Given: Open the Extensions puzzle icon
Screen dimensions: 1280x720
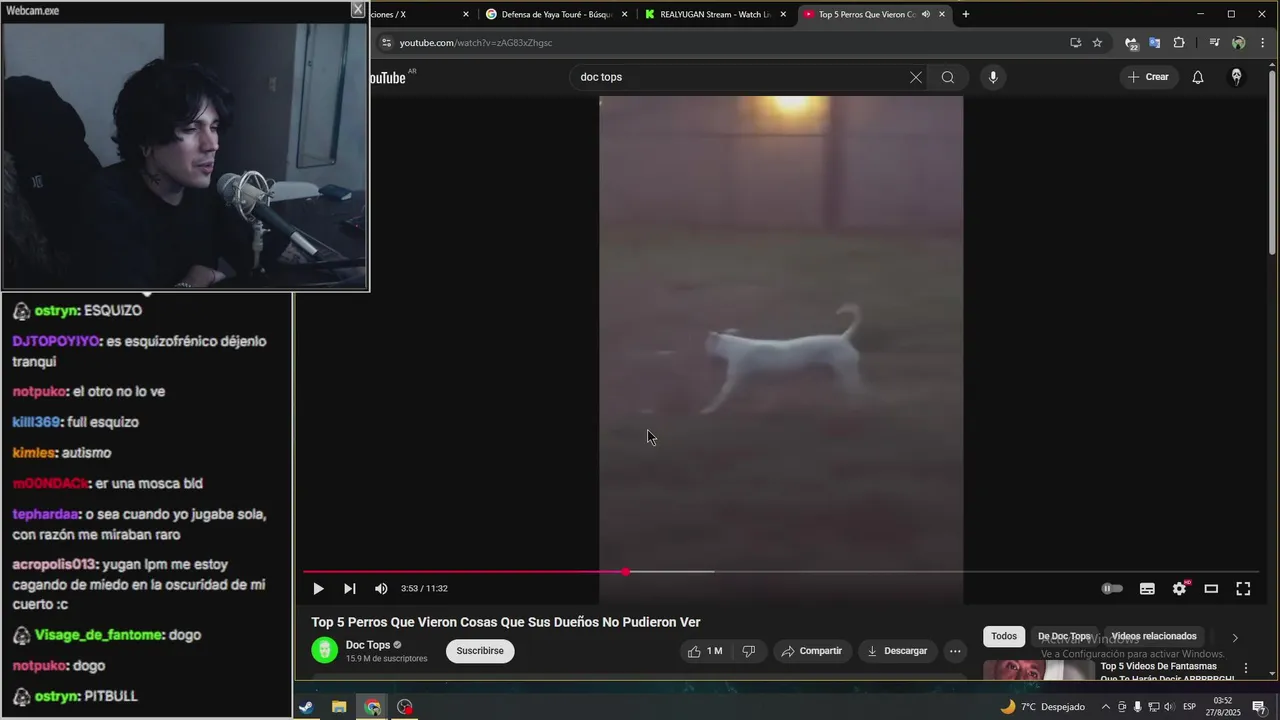Looking at the screenshot, I should point(1179,43).
